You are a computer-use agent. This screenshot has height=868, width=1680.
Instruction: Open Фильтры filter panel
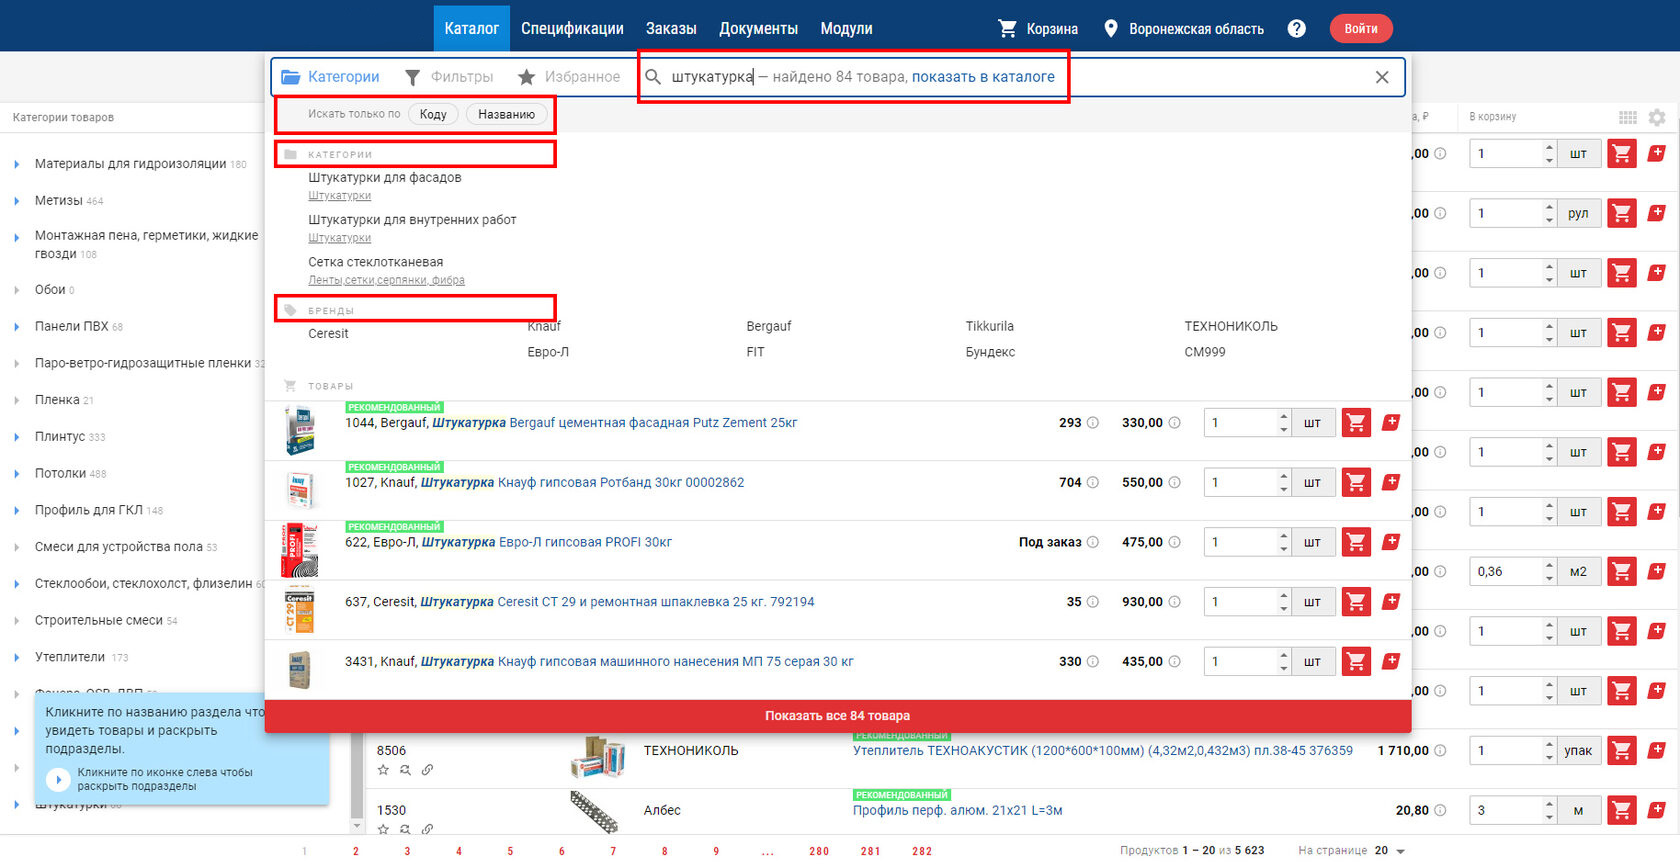pos(448,77)
